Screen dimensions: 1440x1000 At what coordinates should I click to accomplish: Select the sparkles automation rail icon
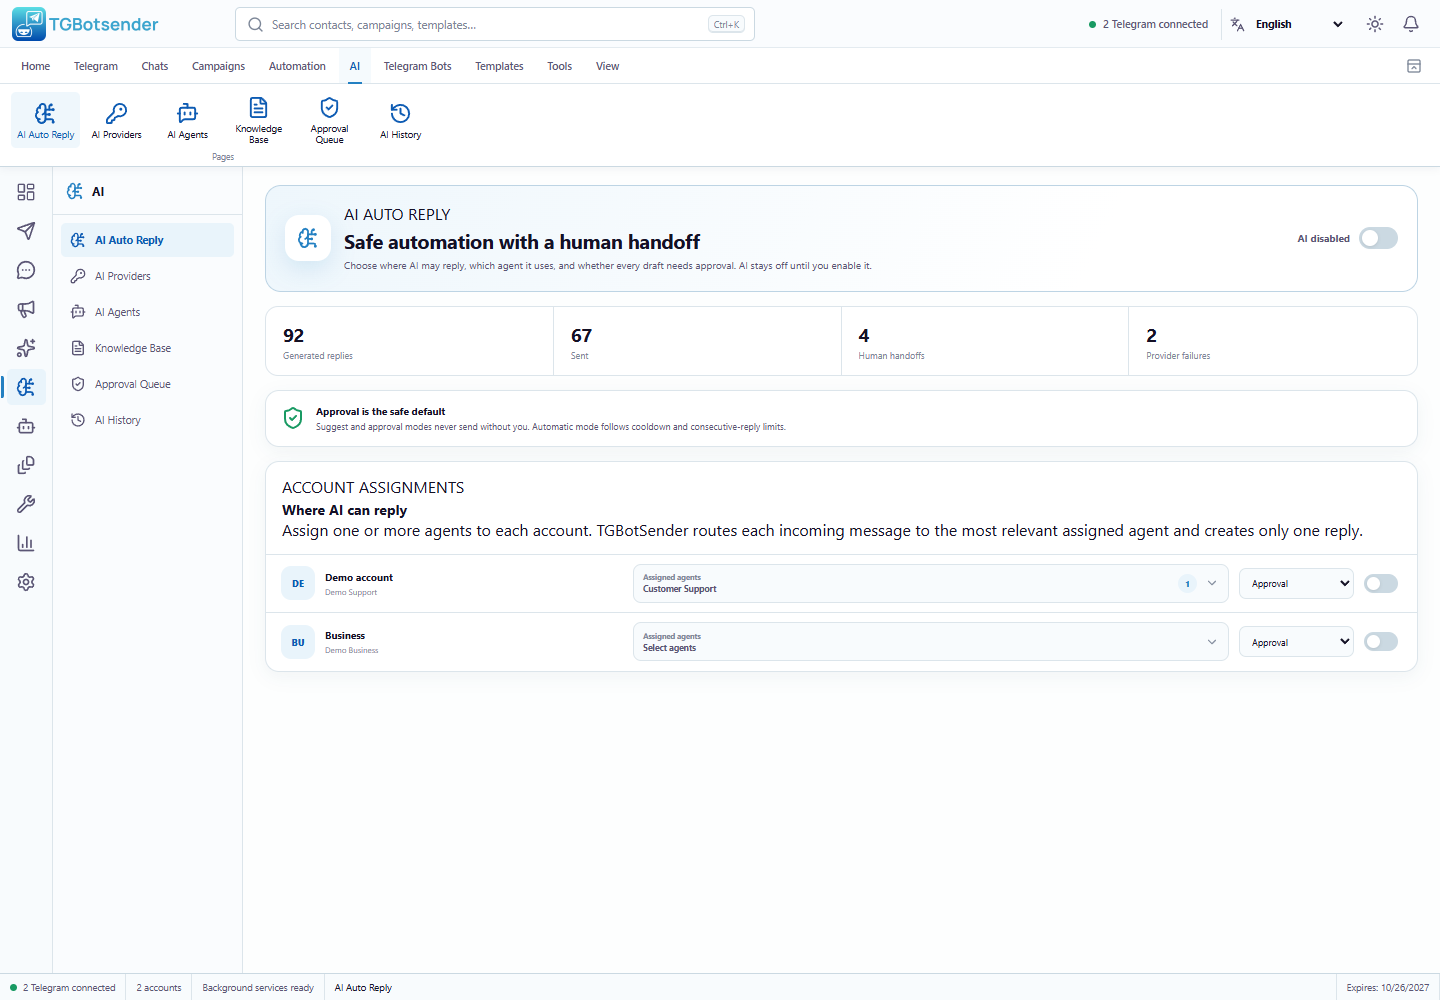(26, 348)
